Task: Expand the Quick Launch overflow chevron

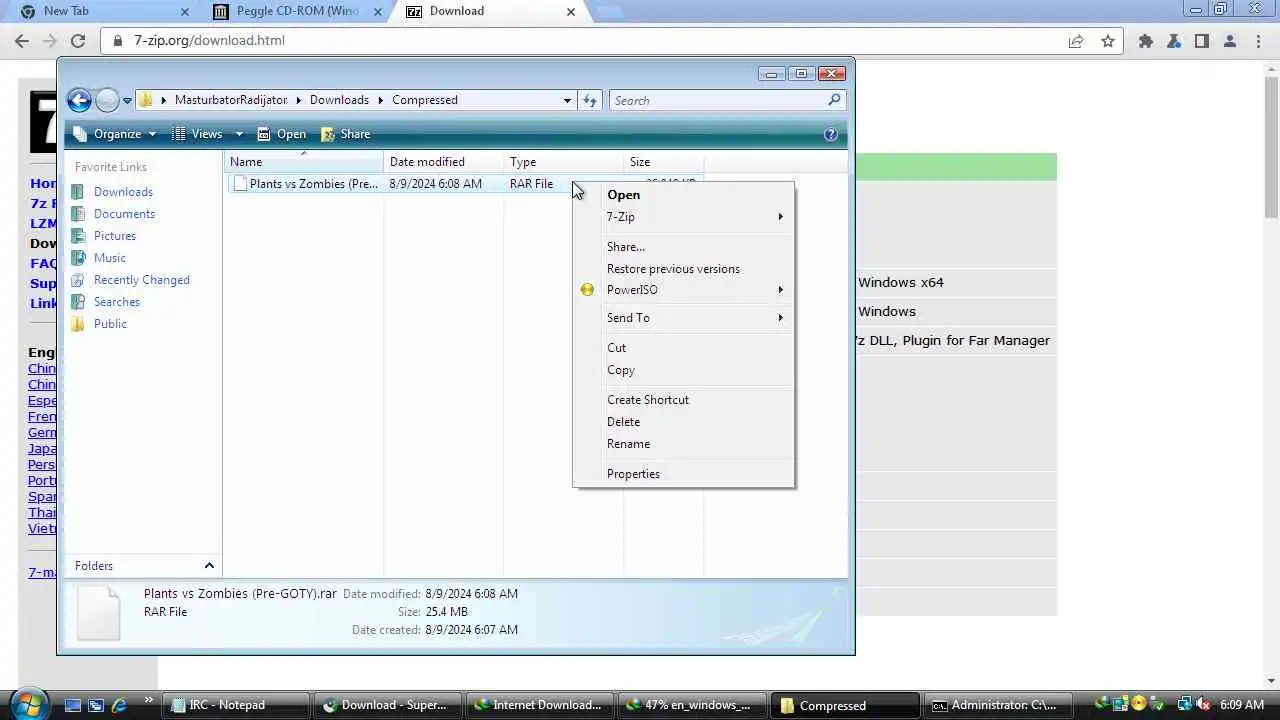Action: 148,700
